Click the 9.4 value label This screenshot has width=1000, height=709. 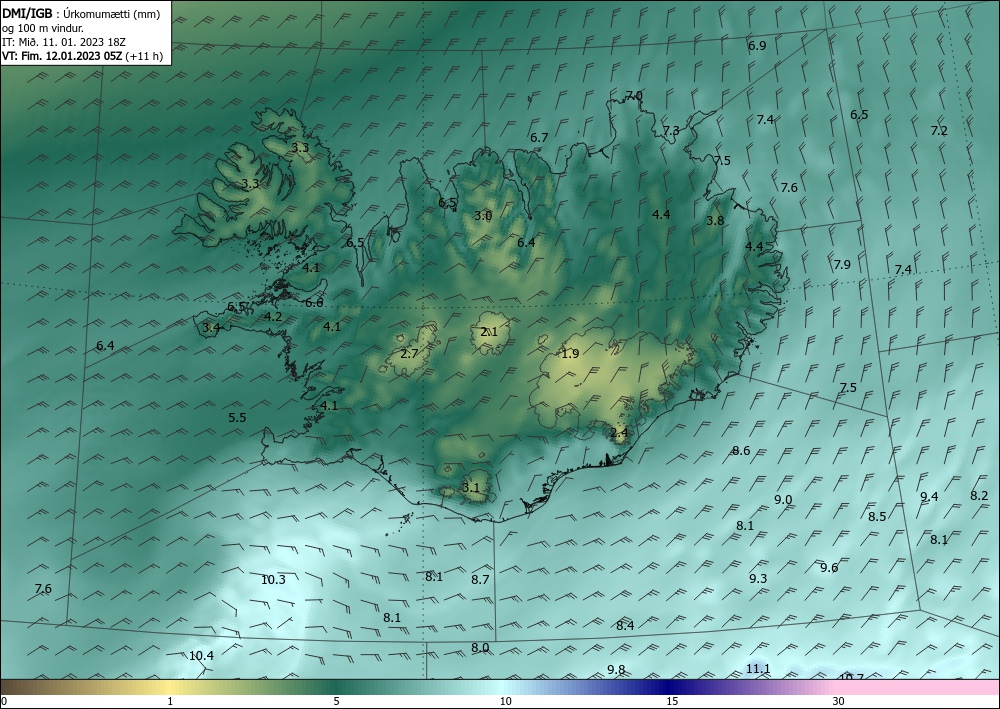tap(929, 497)
